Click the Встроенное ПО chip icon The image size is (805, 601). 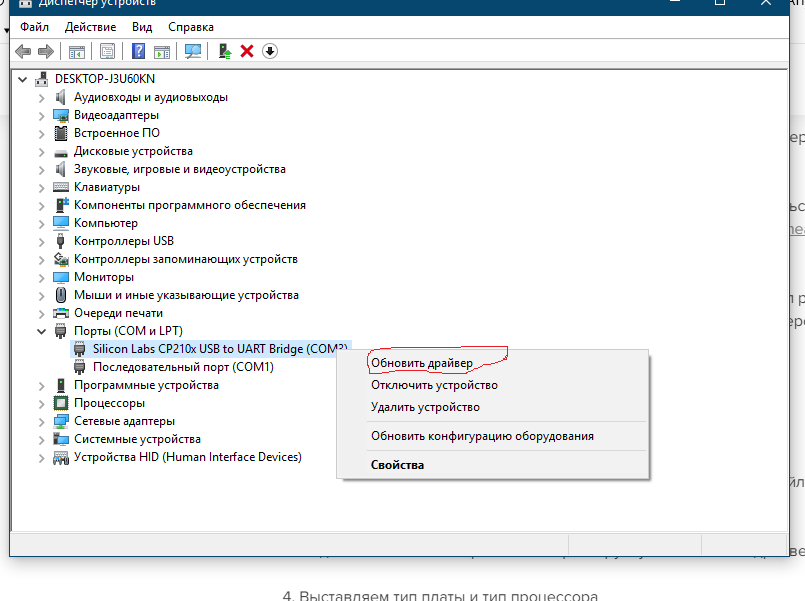[61, 133]
